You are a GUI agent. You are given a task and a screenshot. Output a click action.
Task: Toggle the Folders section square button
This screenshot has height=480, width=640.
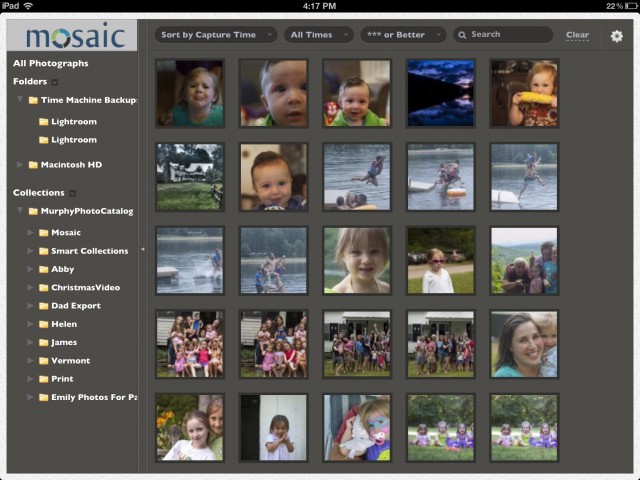[56, 82]
